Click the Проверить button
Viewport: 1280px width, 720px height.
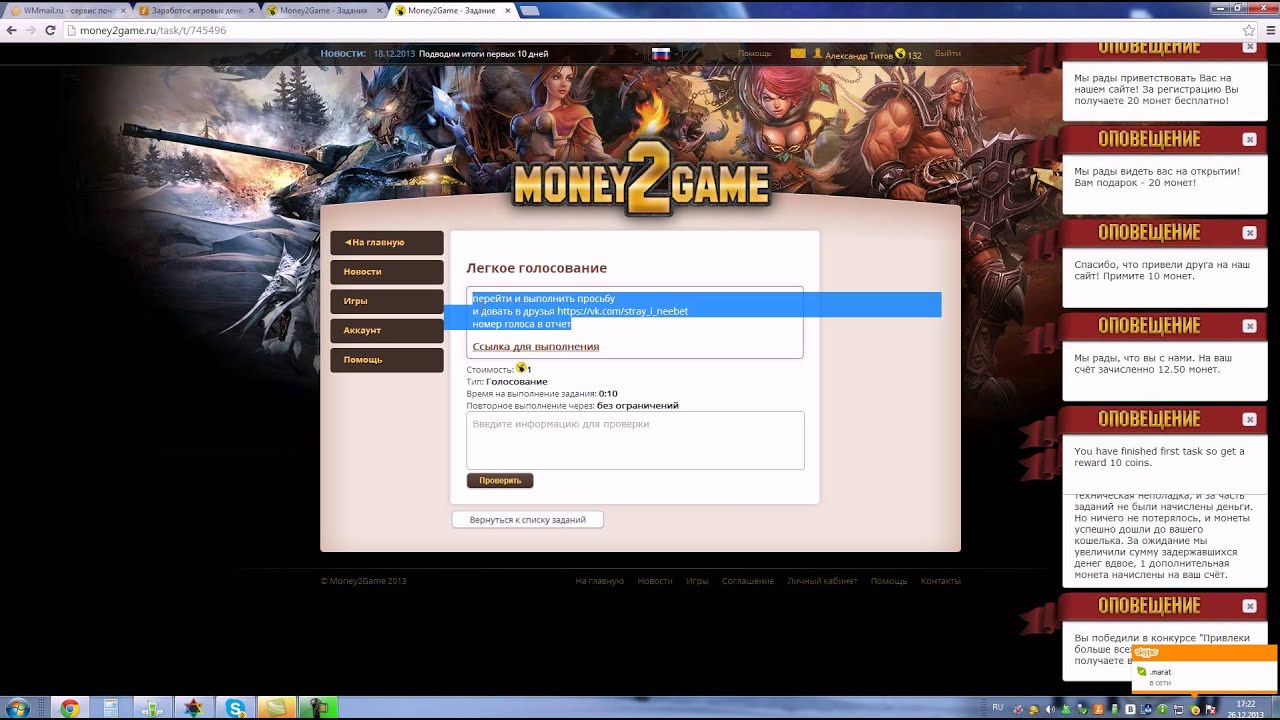(500, 481)
